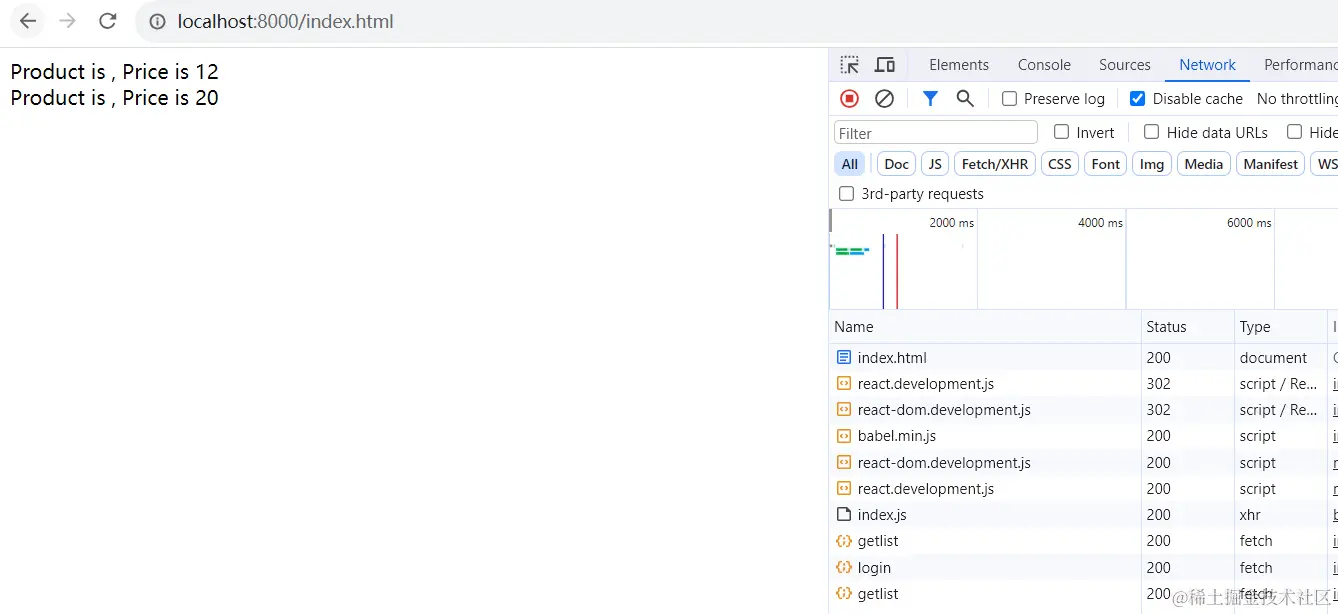Select react-dom.development.js request with status 302
Viewport: 1338px width, 614px height.
[1084, 410]
